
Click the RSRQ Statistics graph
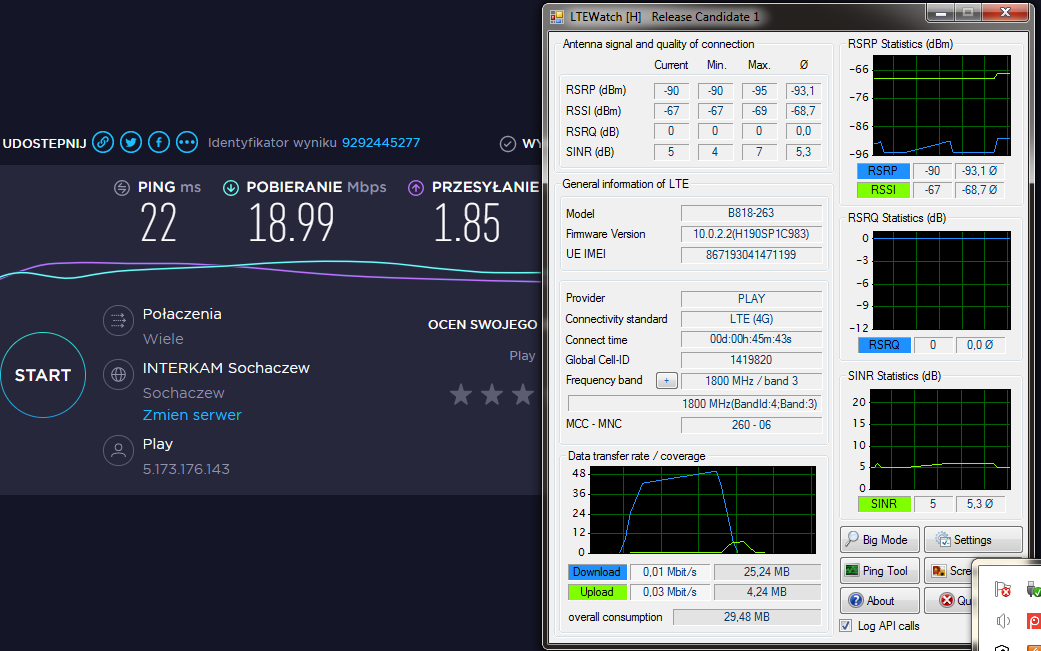(941, 281)
